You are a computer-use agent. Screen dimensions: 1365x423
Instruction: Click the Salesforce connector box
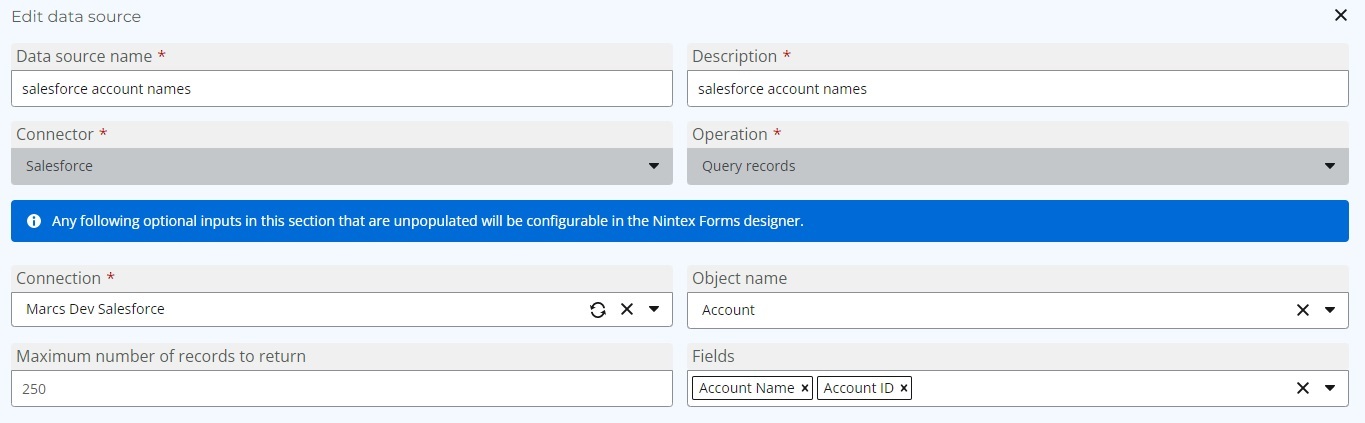click(342, 166)
